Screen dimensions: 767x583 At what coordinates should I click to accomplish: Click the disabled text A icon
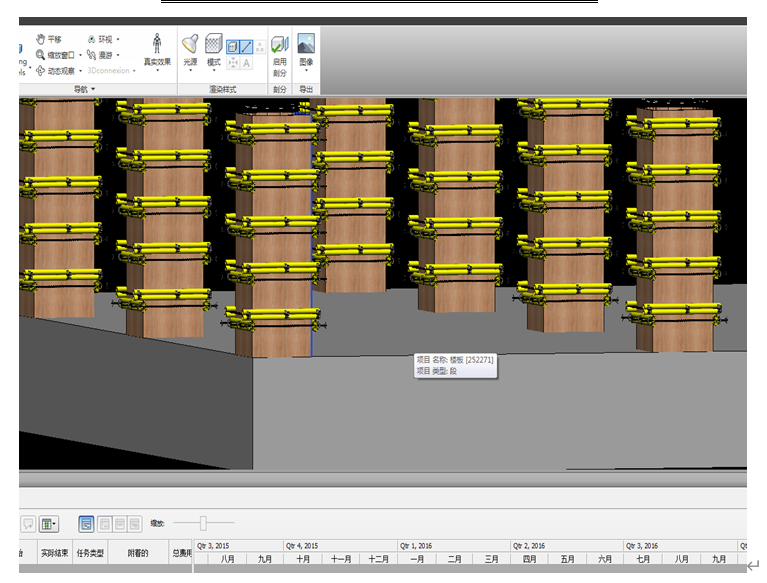(247, 63)
